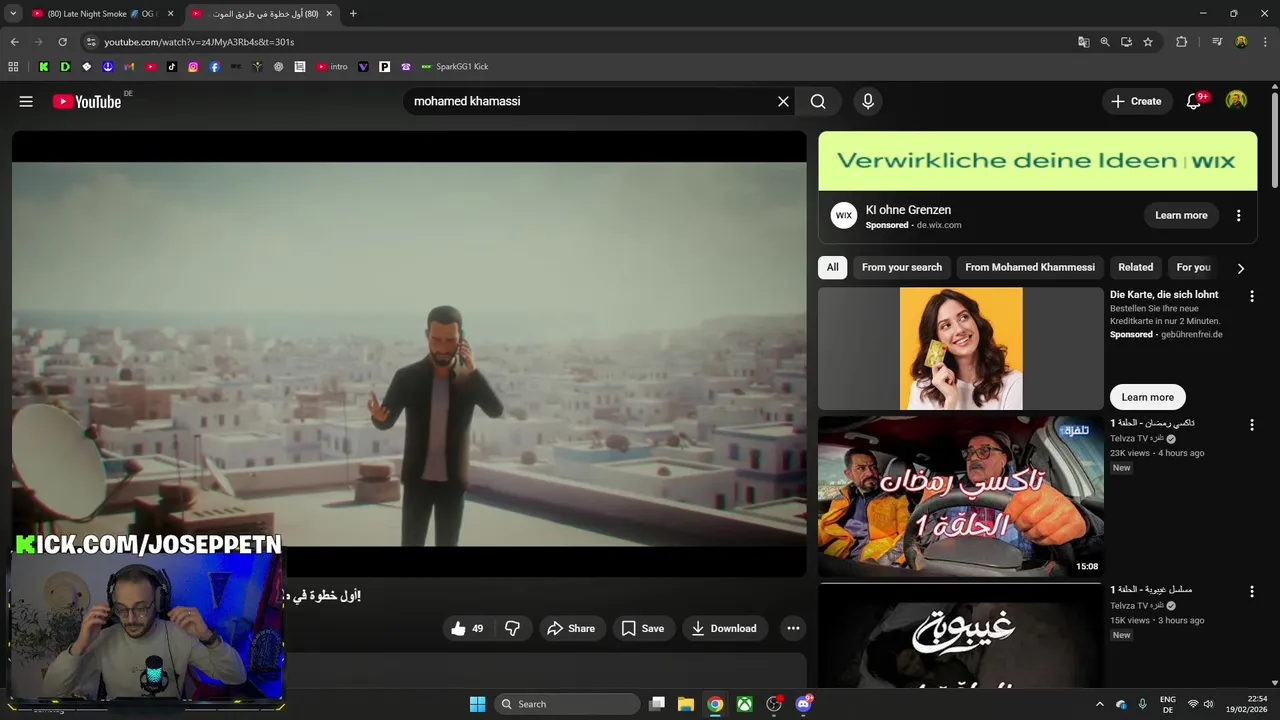Select the Related chip

[x=1136, y=267]
